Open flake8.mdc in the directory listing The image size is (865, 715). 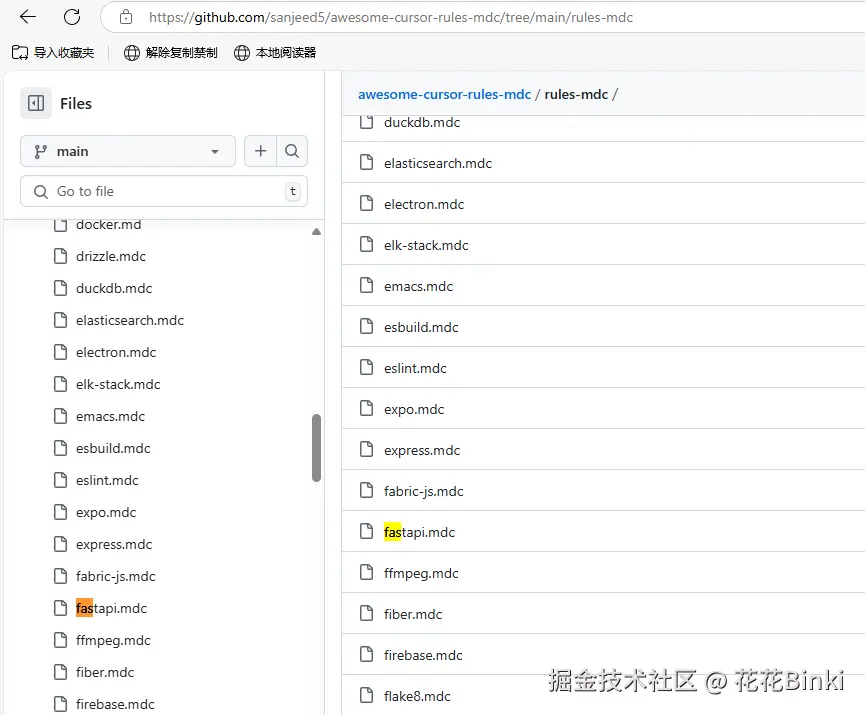(417, 696)
